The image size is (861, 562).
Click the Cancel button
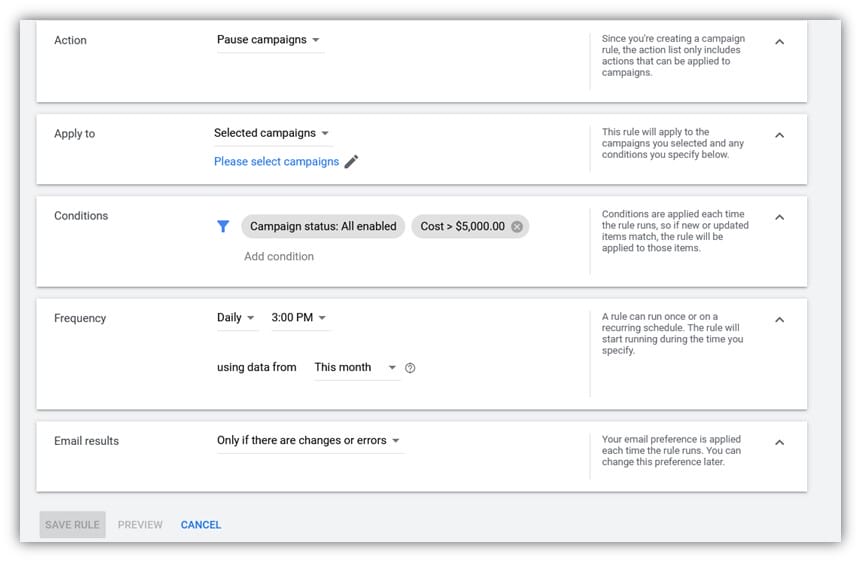(x=201, y=525)
